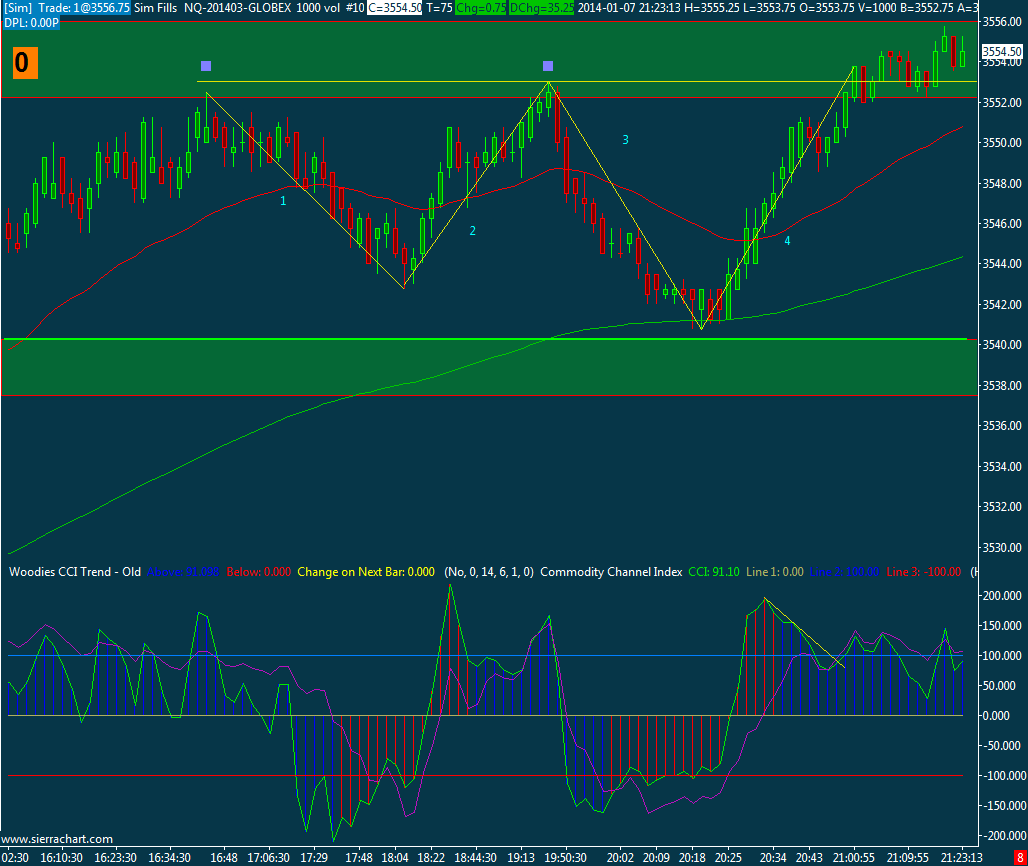Select the right purple square marker
The height and width of the screenshot is (866, 1028).
point(548,66)
